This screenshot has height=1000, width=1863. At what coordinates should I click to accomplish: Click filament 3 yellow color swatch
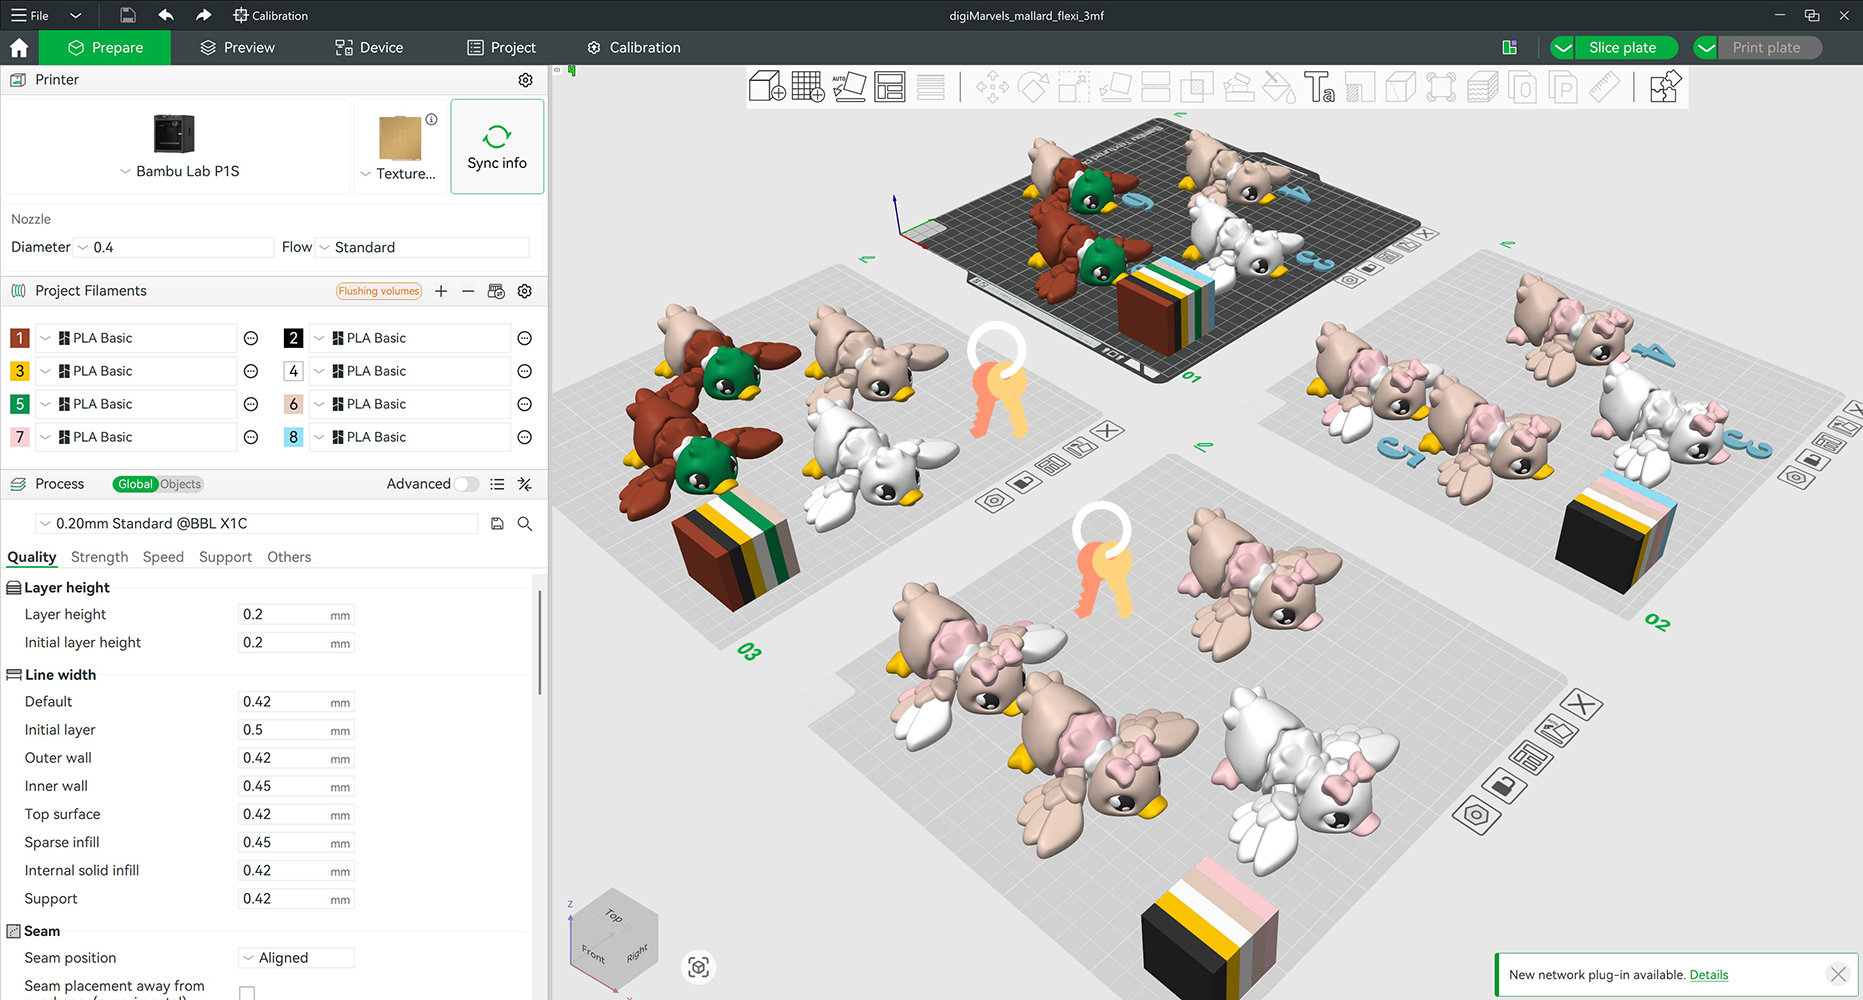pyautogui.click(x=19, y=371)
